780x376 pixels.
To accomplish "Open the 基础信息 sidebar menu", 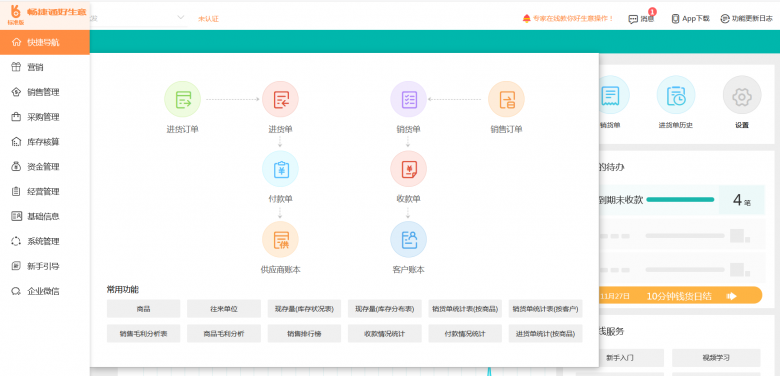I will (x=45, y=216).
